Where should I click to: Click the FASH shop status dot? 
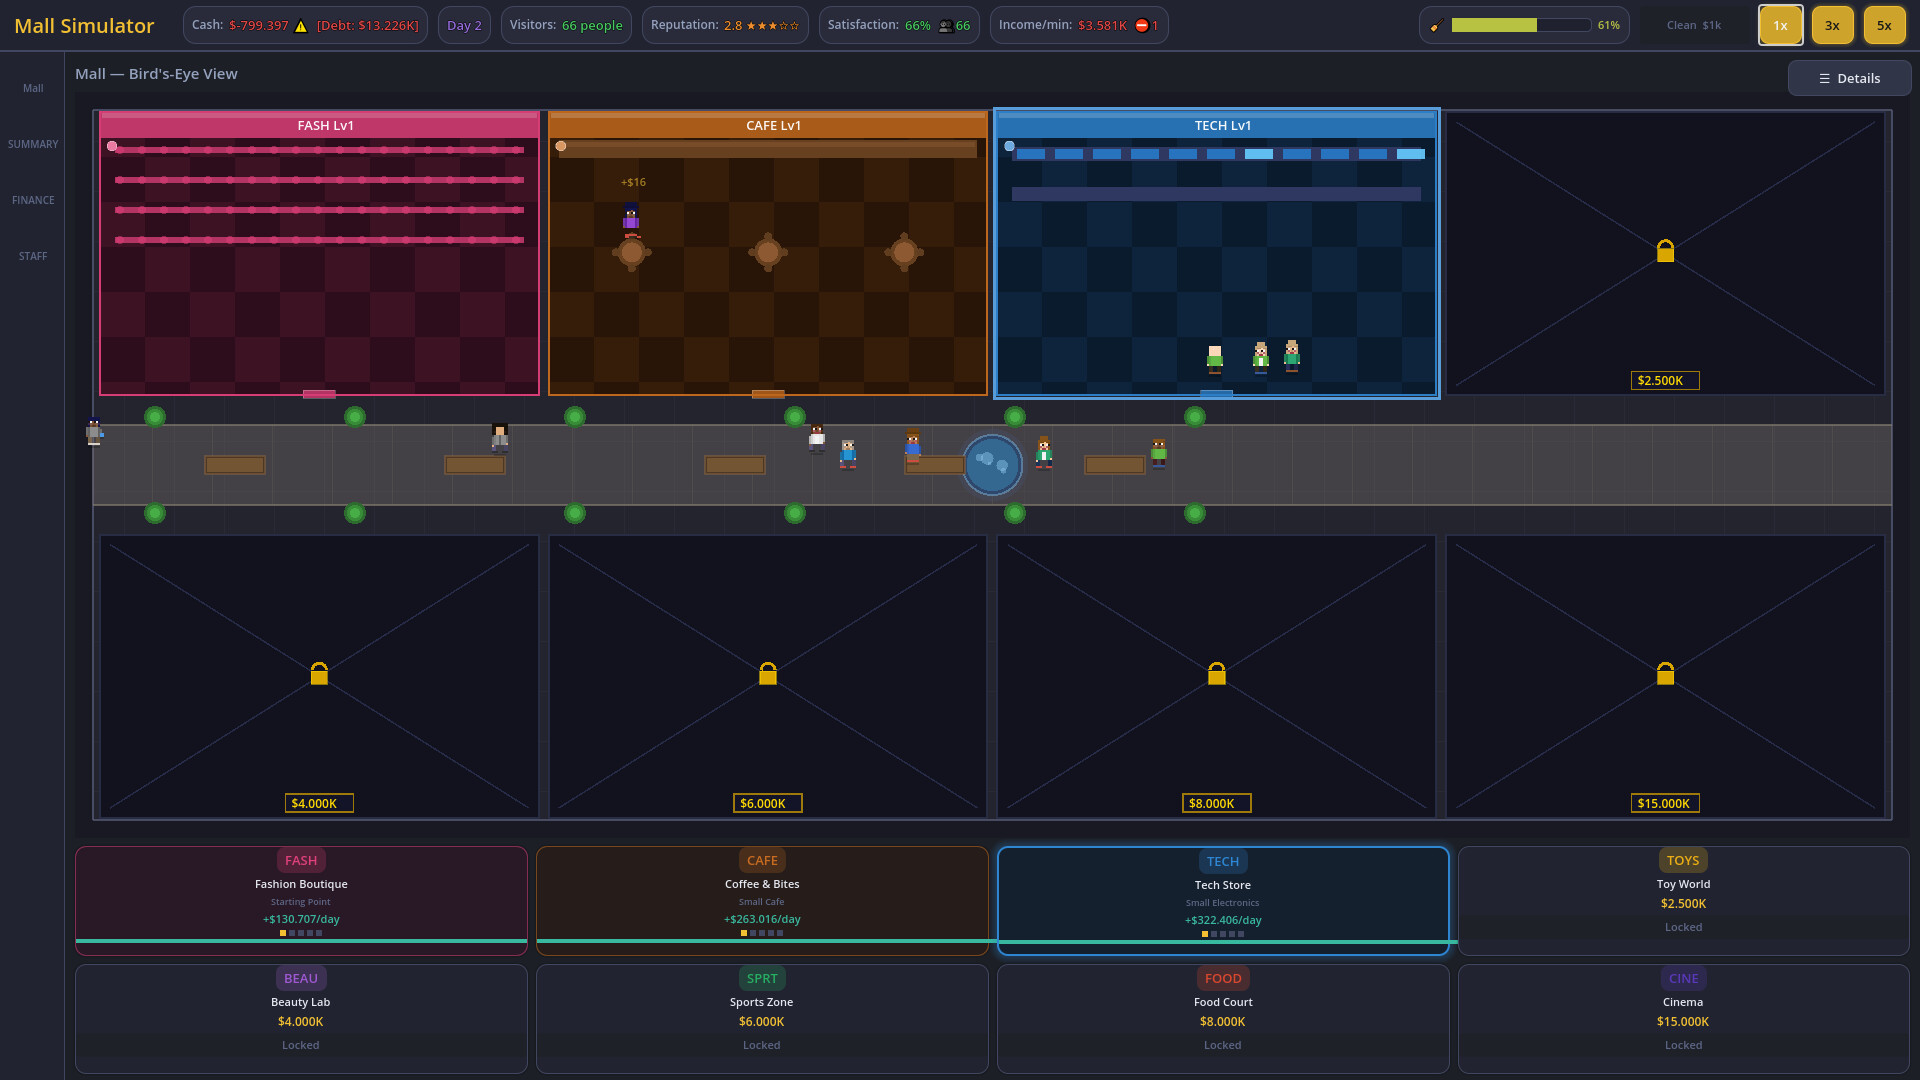112,146
